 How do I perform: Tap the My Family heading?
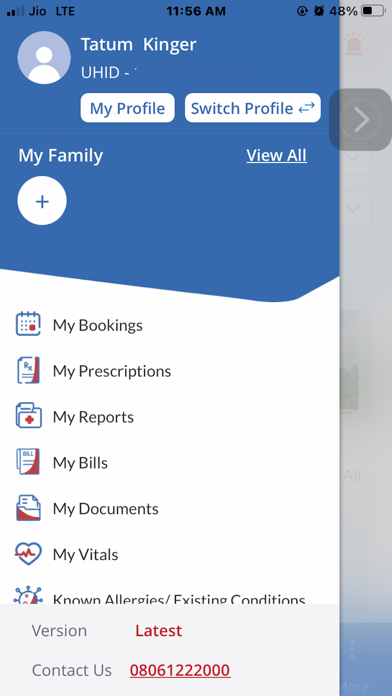60,155
